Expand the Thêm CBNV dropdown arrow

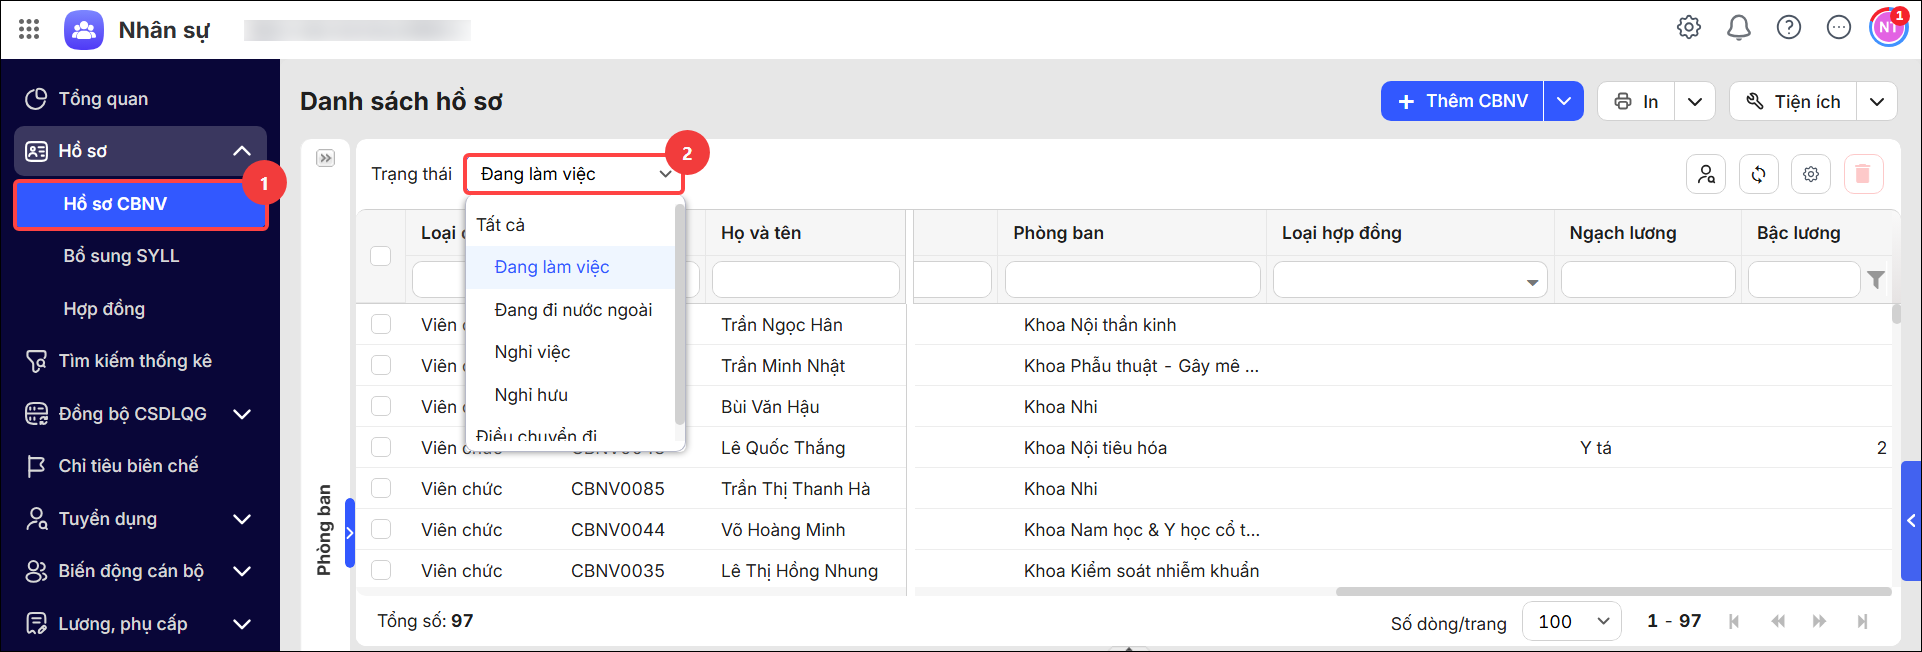click(1564, 101)
